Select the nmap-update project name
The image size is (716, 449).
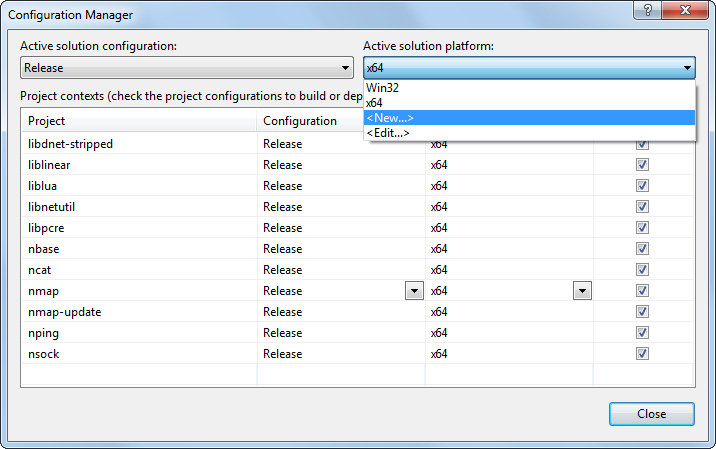click(64, 312)
